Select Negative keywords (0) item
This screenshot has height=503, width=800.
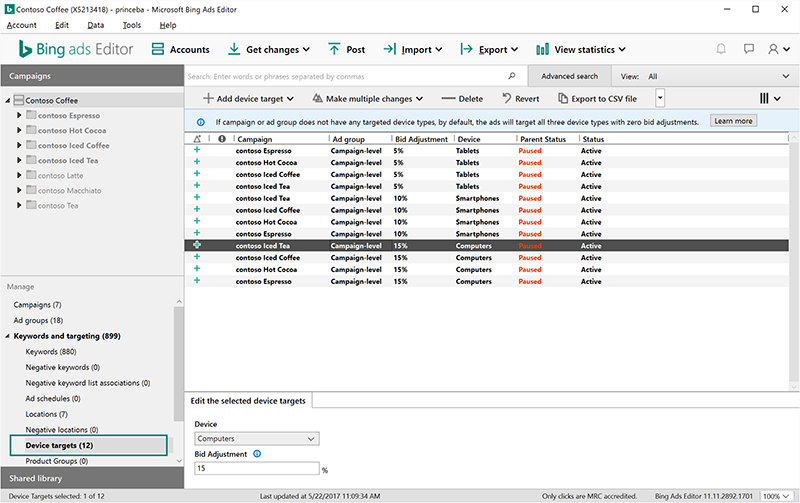[63, 367]
